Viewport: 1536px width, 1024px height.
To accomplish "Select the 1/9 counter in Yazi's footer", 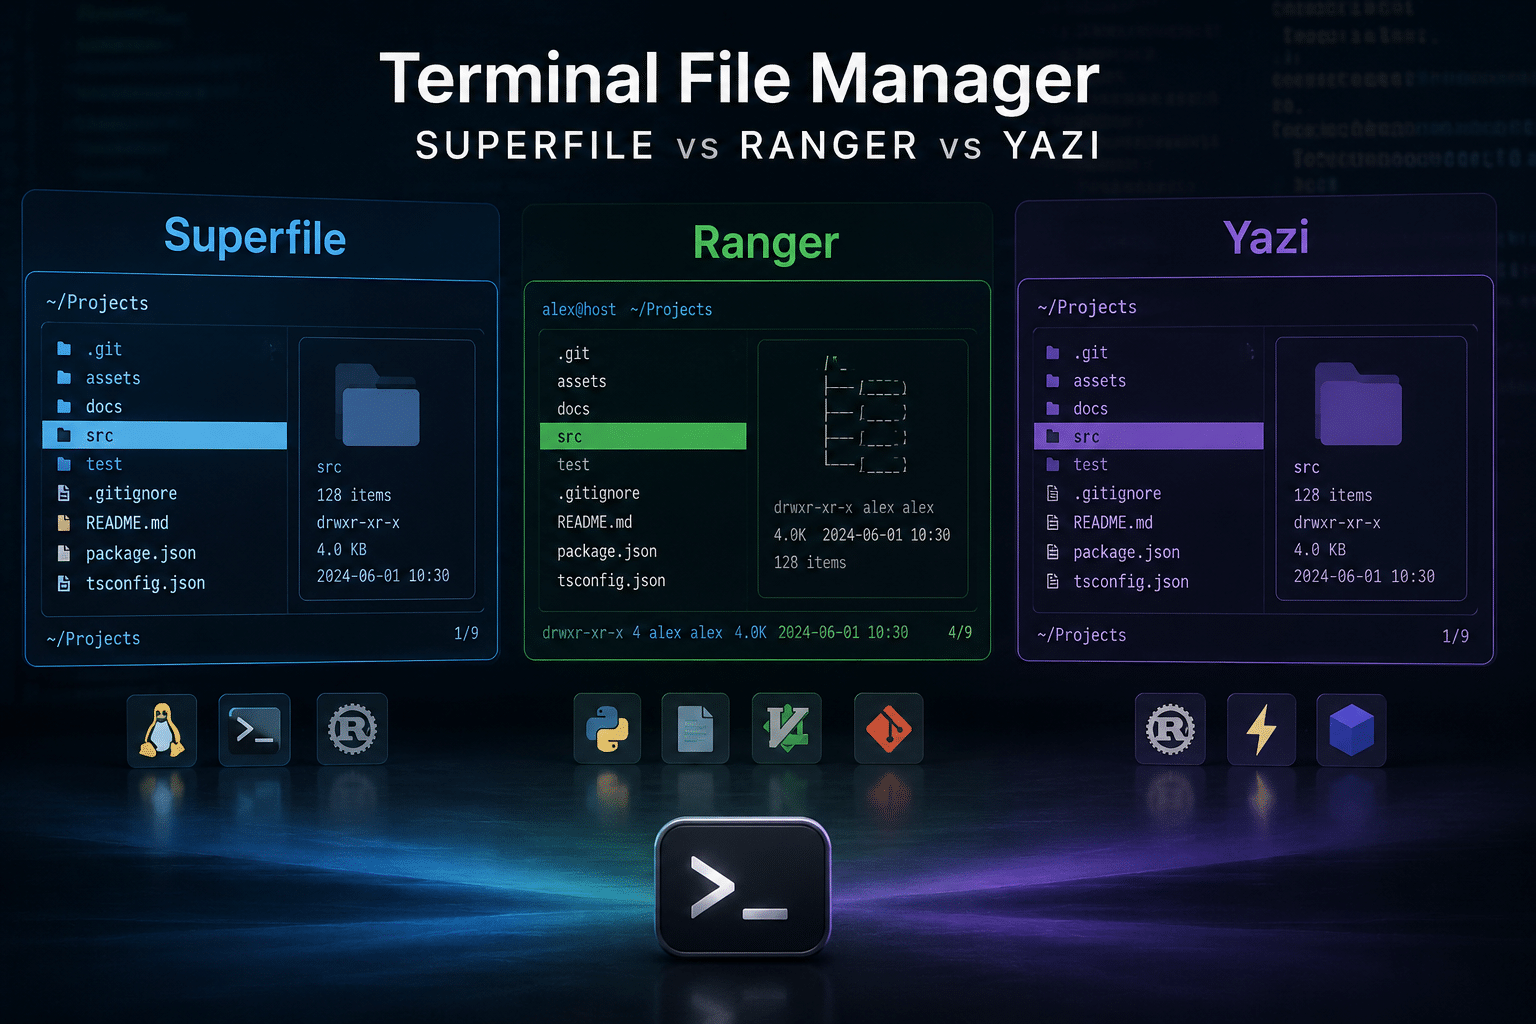I will coord(1455,636).
